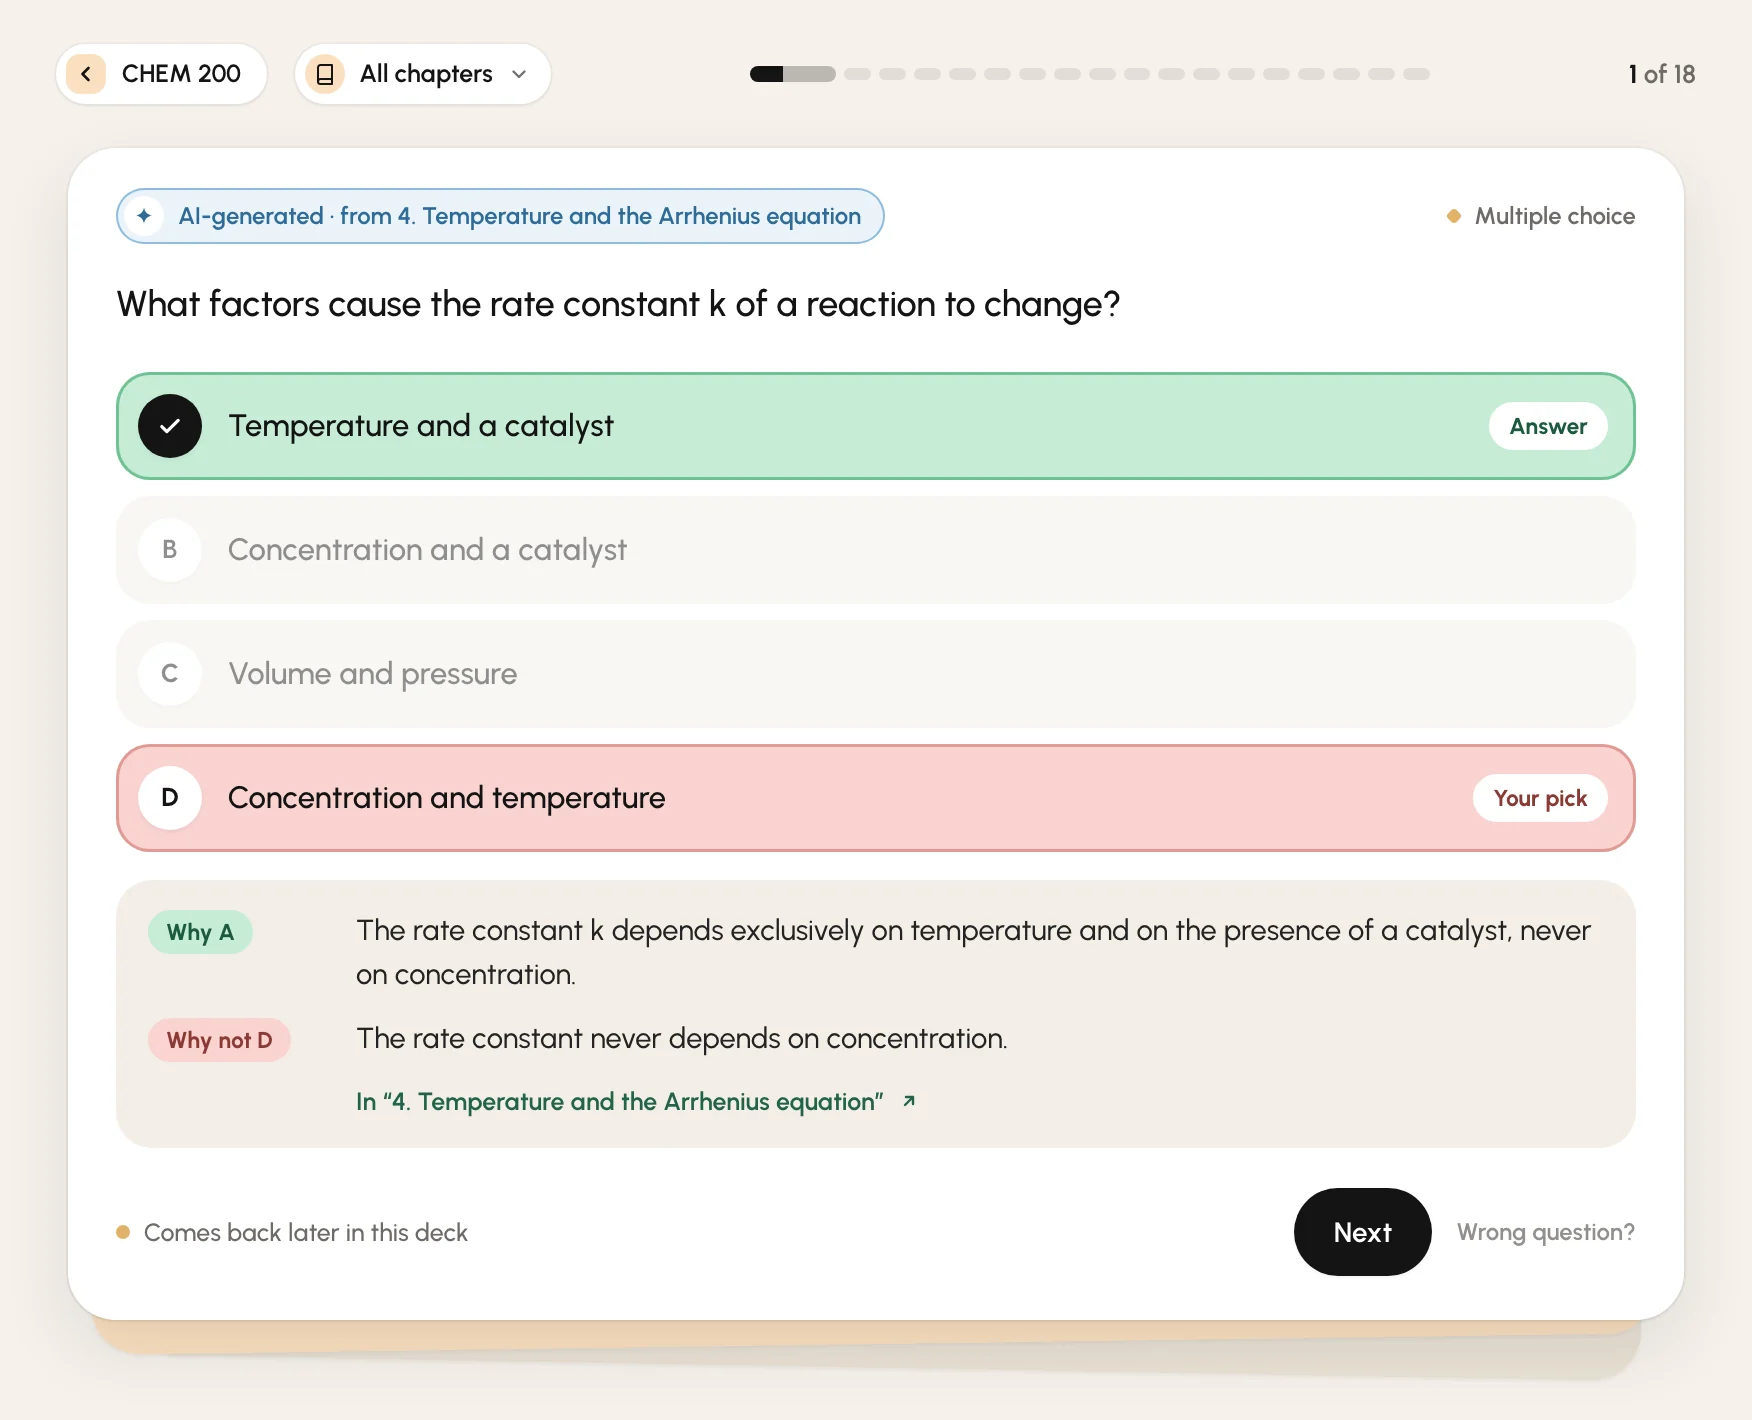
Task: Expand the All chapters dropdown chevron
Action: (519, 74)
